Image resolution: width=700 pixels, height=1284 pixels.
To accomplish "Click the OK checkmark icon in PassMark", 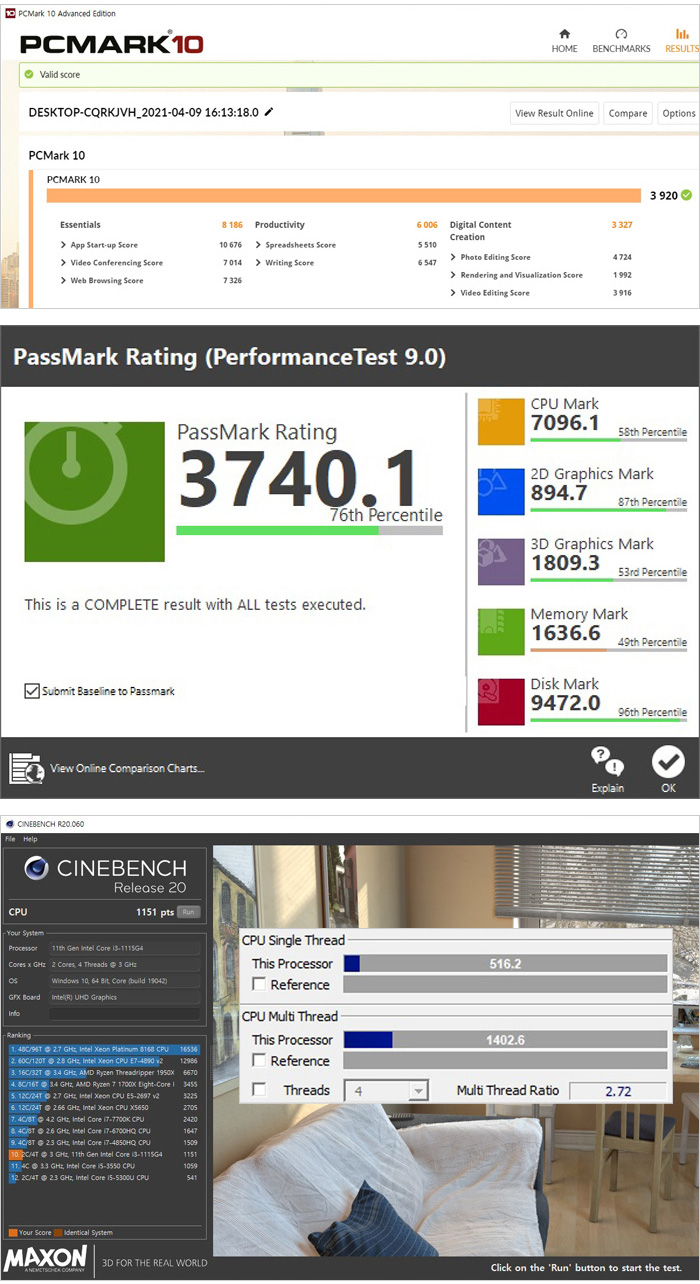I will point(668,762).
